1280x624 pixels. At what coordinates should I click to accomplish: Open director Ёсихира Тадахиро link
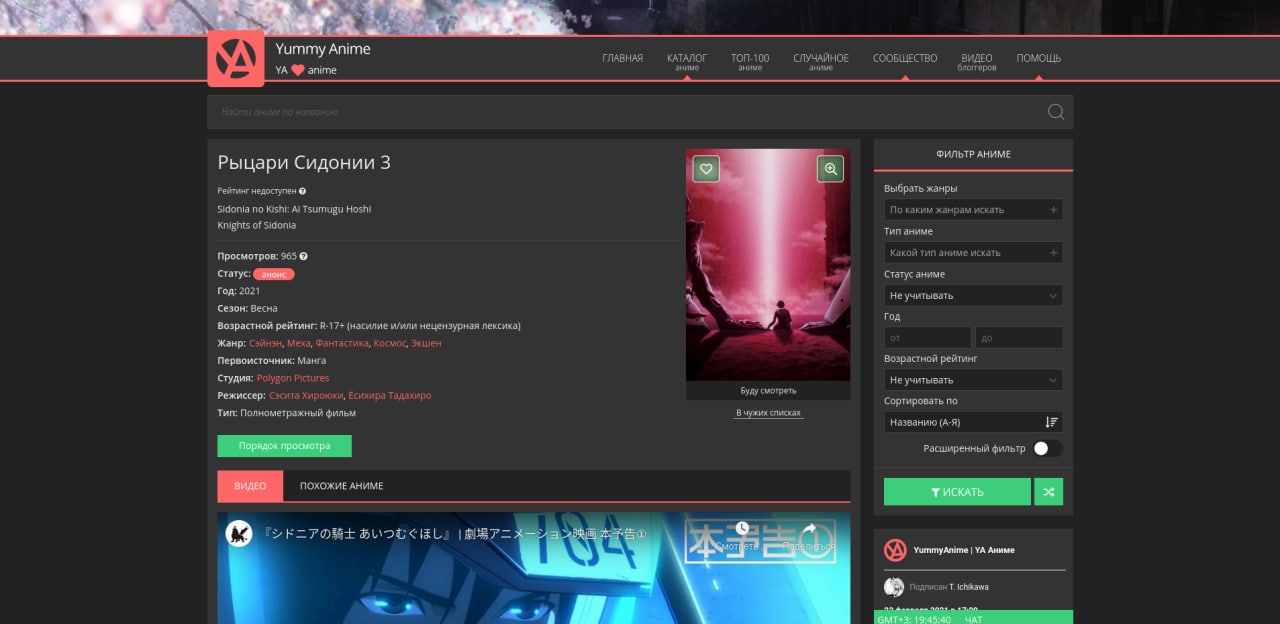click(390, 395)
